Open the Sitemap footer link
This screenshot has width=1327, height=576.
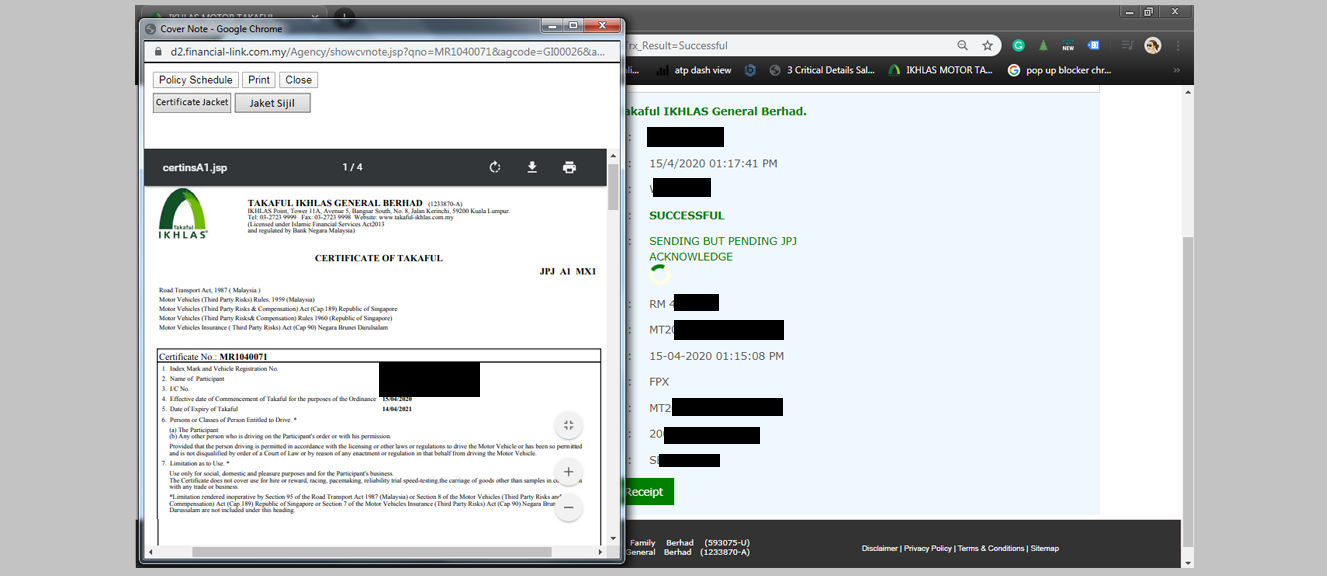click(x=1044, y=548)
